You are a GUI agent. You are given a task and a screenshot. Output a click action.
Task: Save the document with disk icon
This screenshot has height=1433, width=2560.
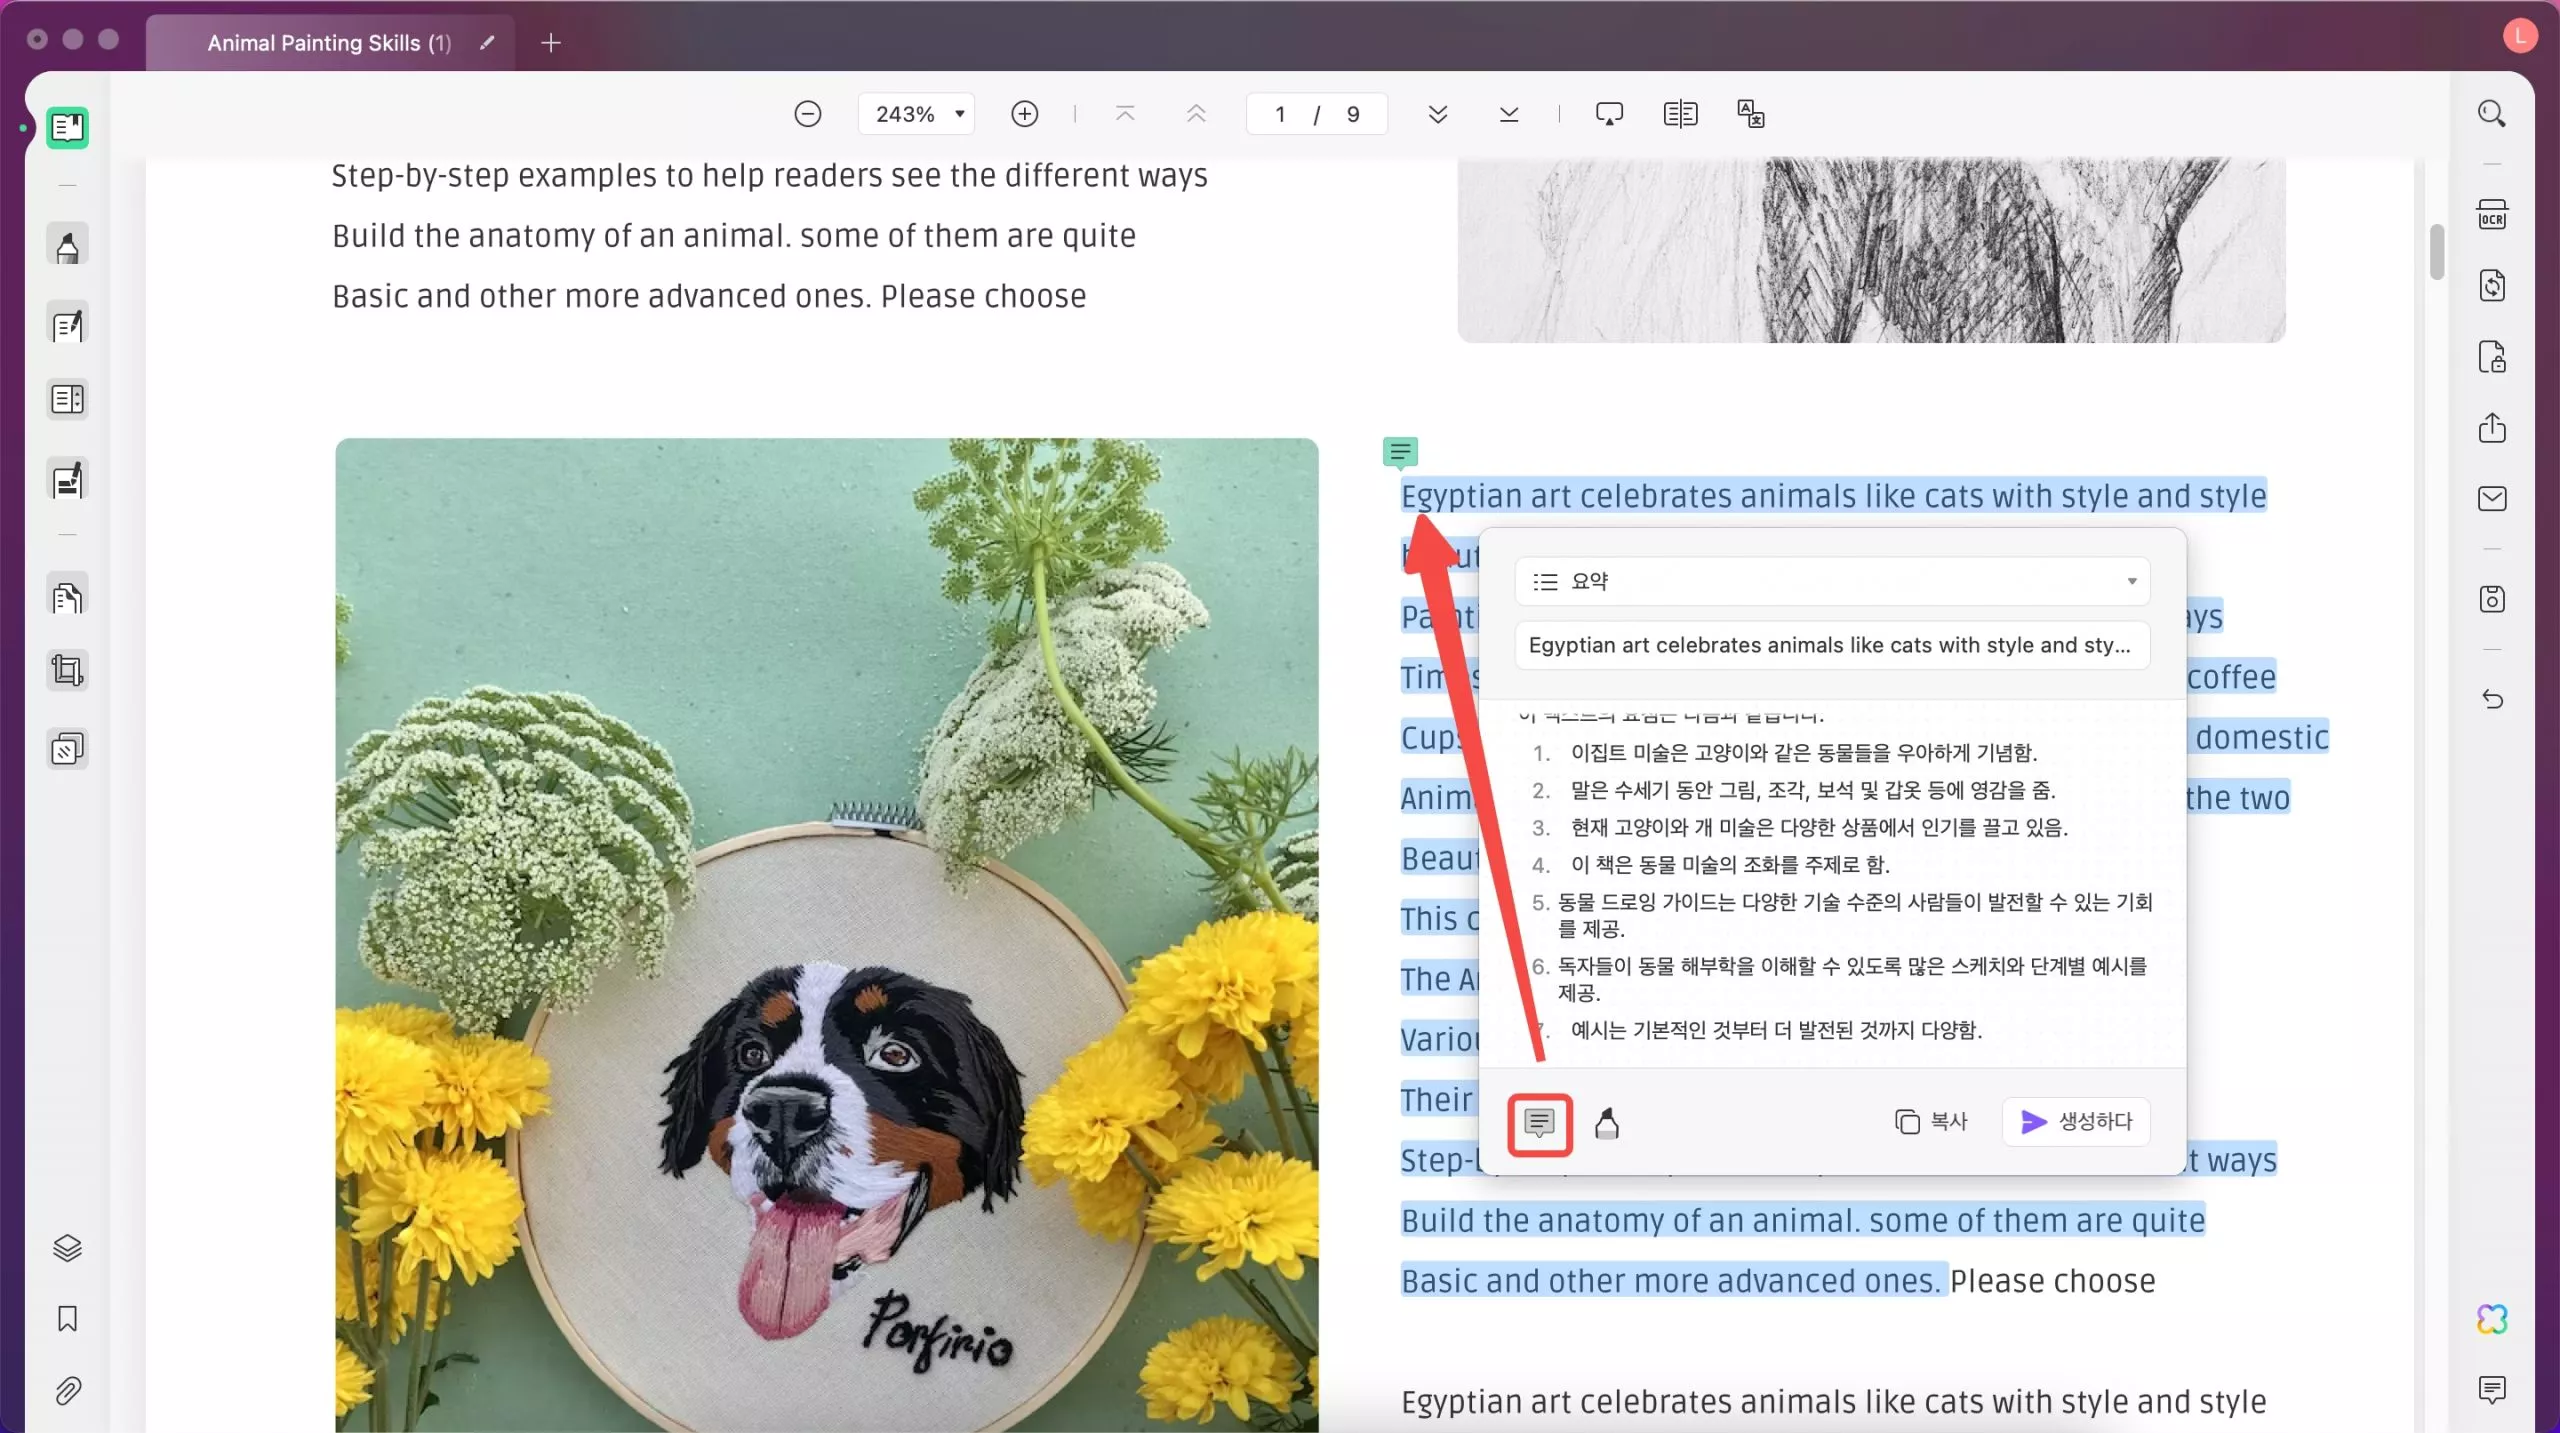[2492, 599]
